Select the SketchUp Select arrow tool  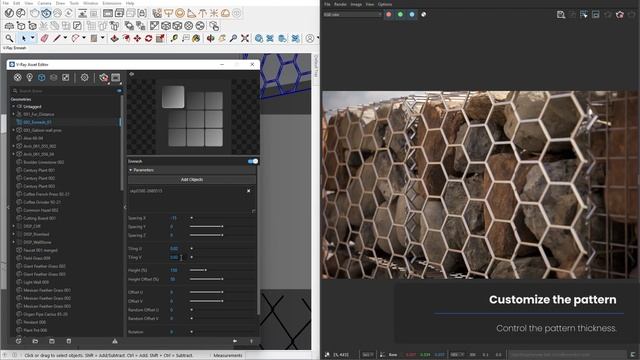pyautogui.click(x=24, y=38)
